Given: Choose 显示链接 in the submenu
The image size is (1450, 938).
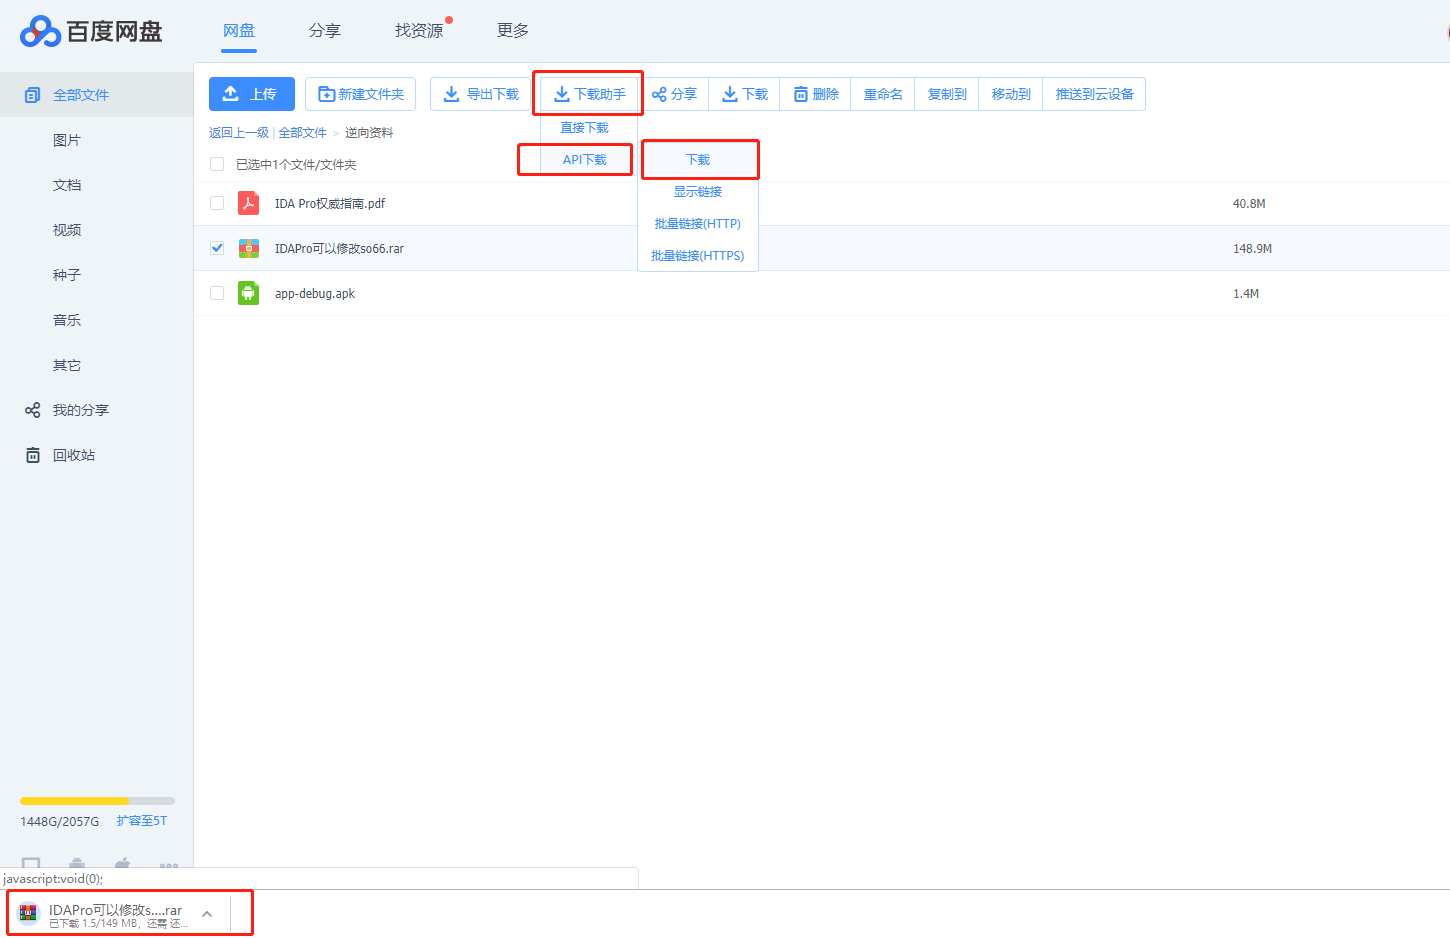Looking at the screenshot, I should point(698,192).
